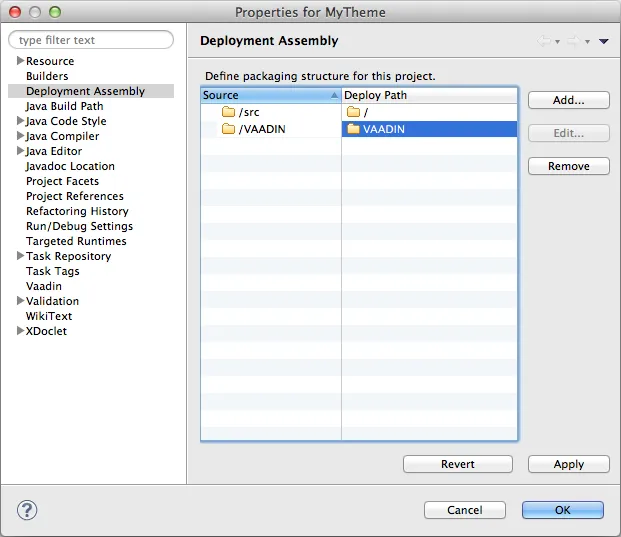Select Deployment Assembly in the tree

tap(86, 91)
